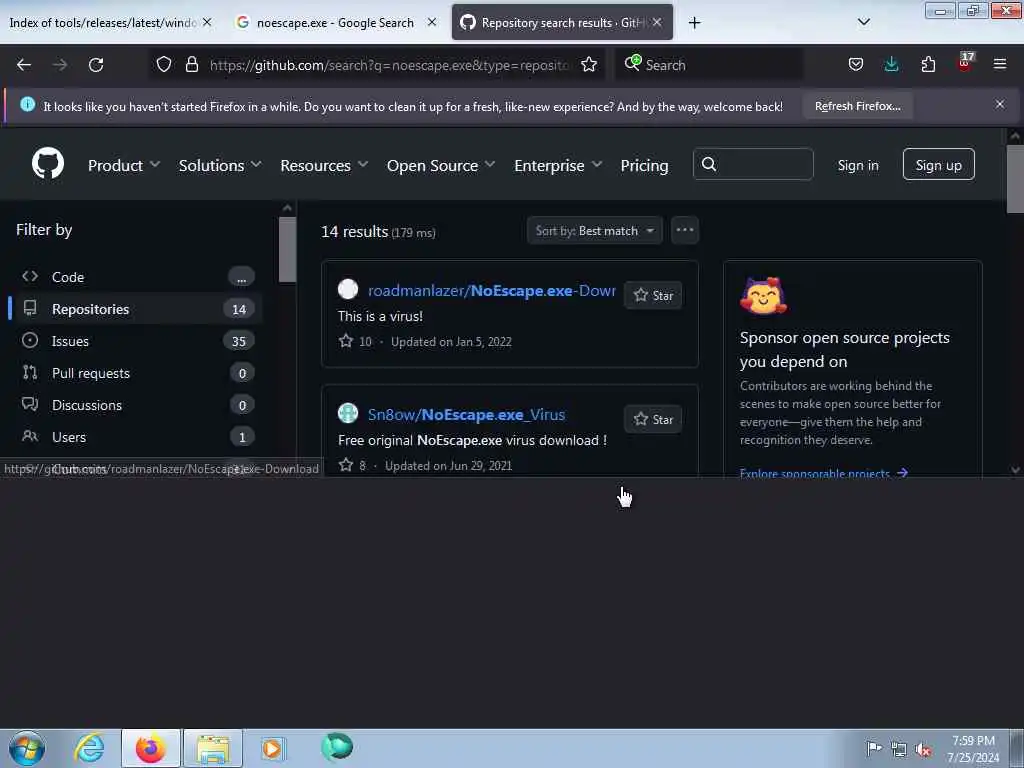Expand the Open Source dropdown

click(441, 165)
